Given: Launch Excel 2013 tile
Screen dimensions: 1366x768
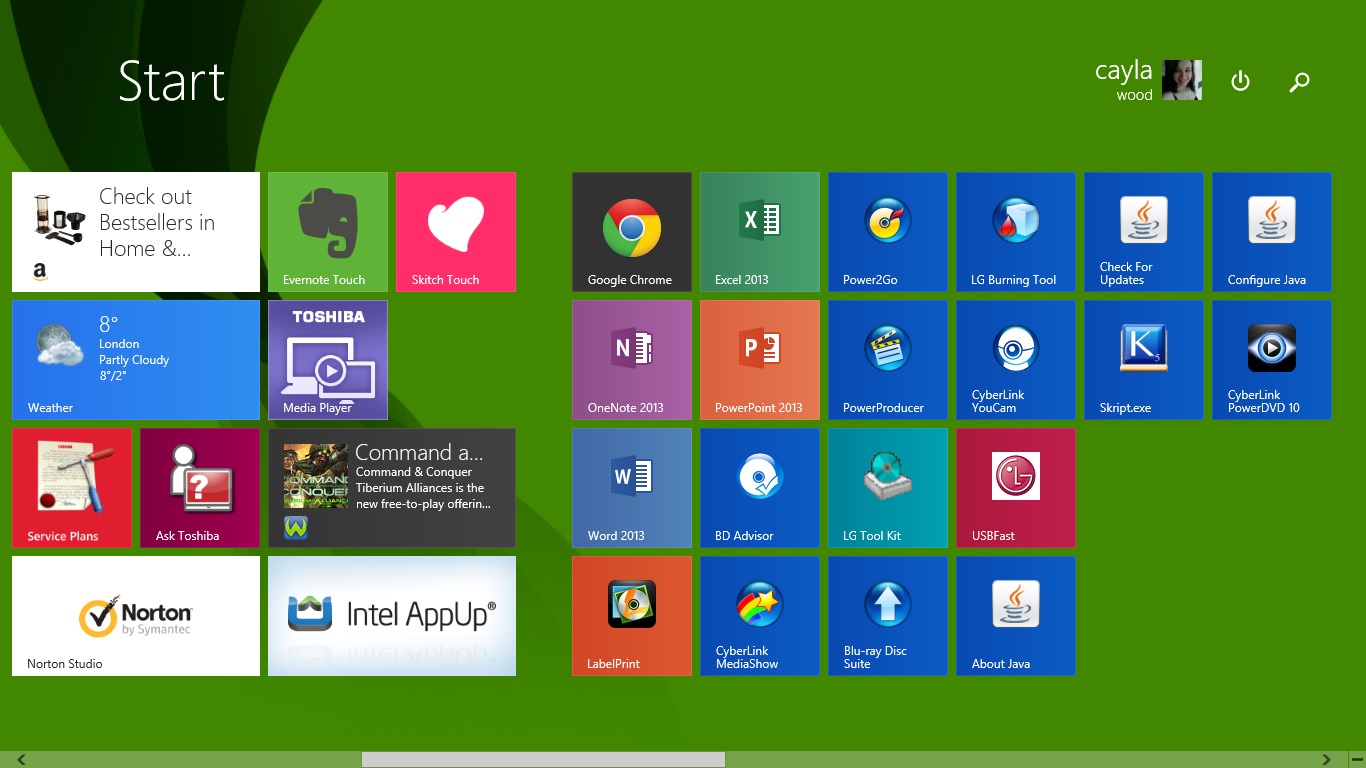Looking at the screenshot, I should [760, 232].
